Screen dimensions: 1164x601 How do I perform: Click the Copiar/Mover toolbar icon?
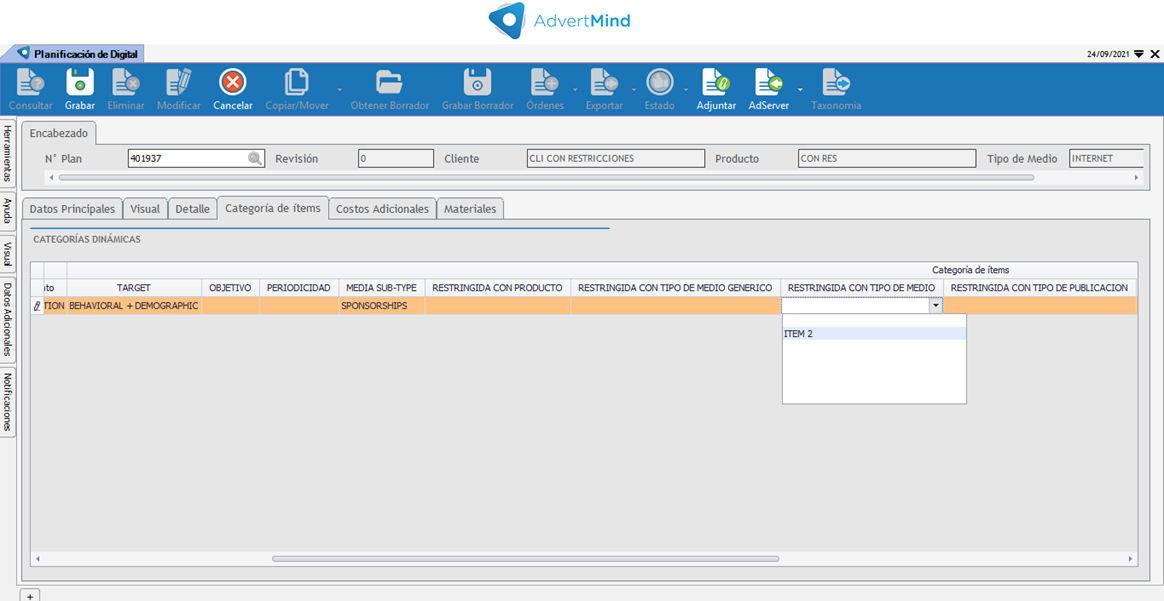tap(297, 82)
